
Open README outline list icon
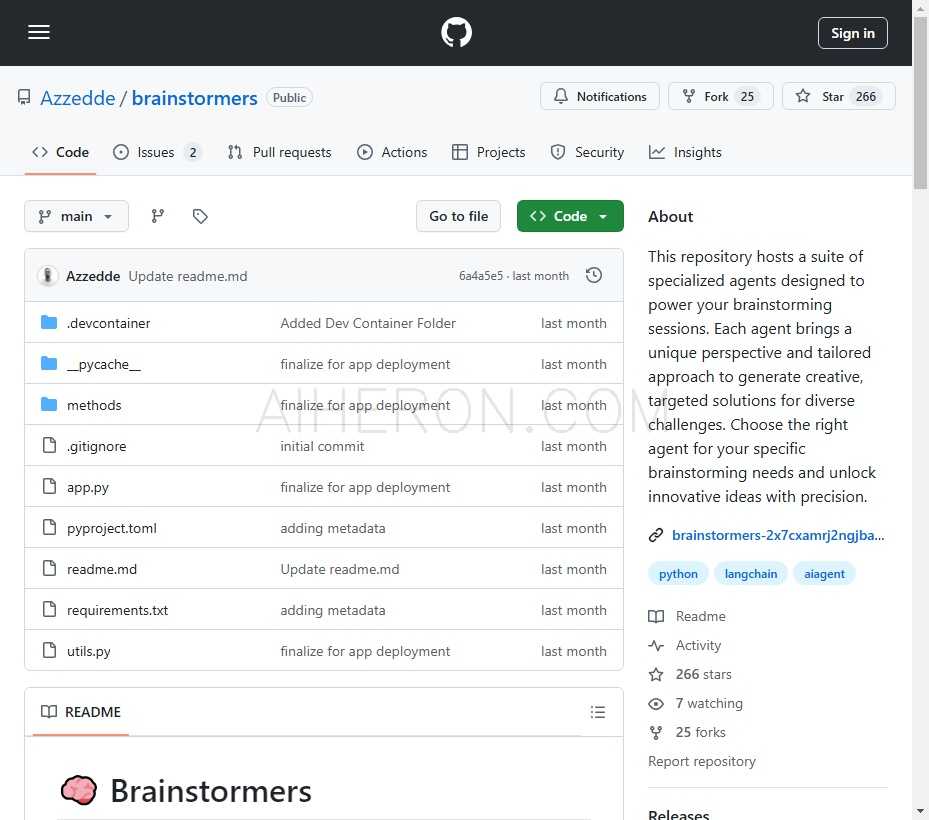(x=598, y=712)
